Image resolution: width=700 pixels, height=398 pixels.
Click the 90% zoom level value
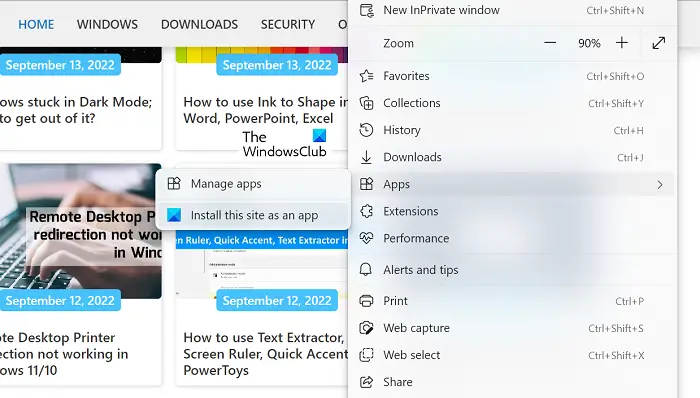(x=589, y=43)
